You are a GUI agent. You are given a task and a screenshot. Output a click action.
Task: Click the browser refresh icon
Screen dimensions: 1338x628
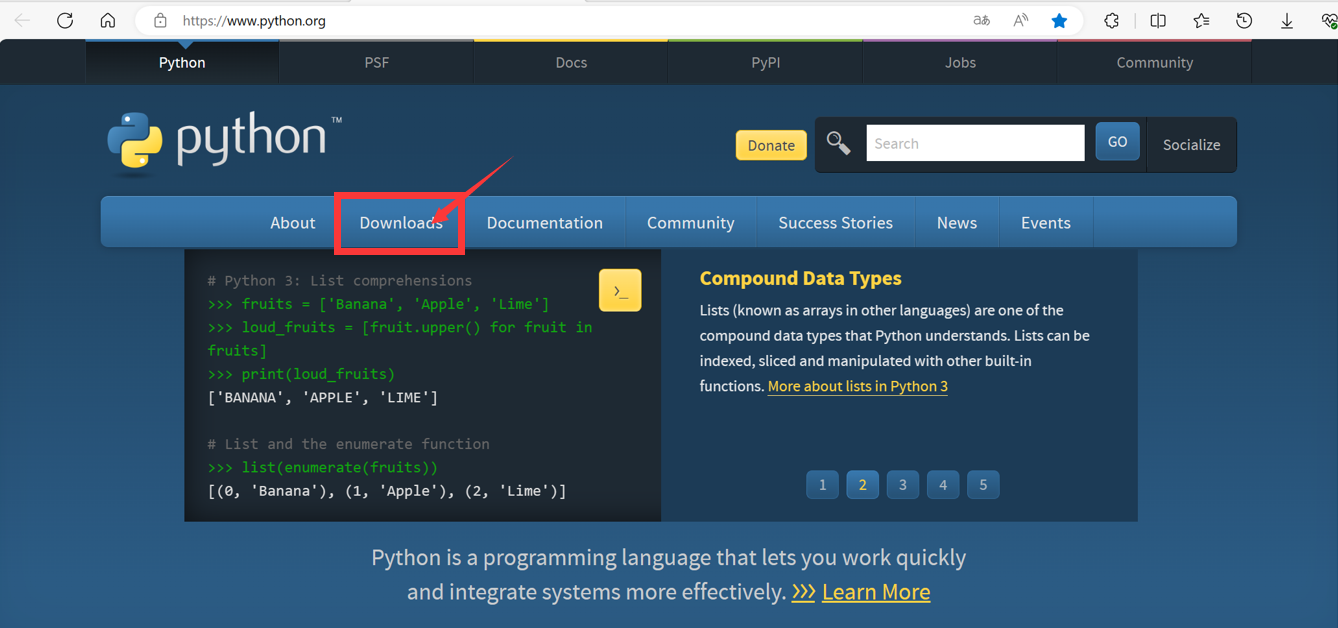65,20
